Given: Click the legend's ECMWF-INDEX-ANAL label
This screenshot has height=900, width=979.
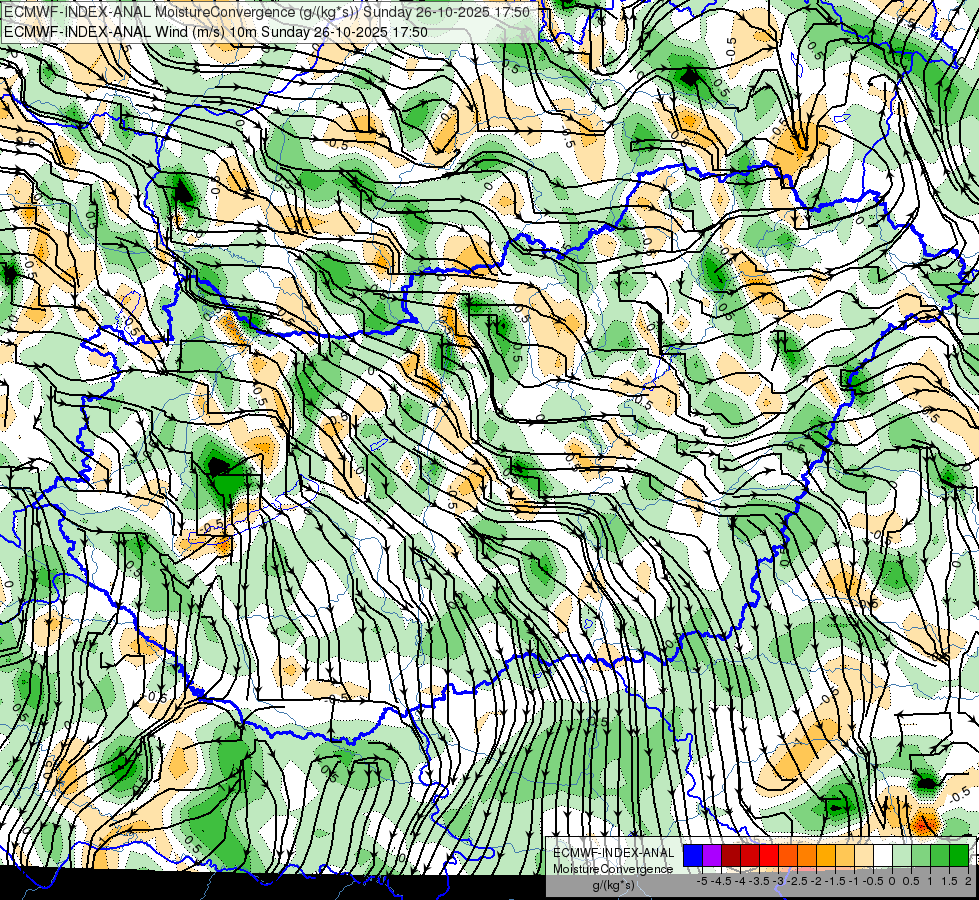Looking at the screenshot, I should (x=614, y=853).
